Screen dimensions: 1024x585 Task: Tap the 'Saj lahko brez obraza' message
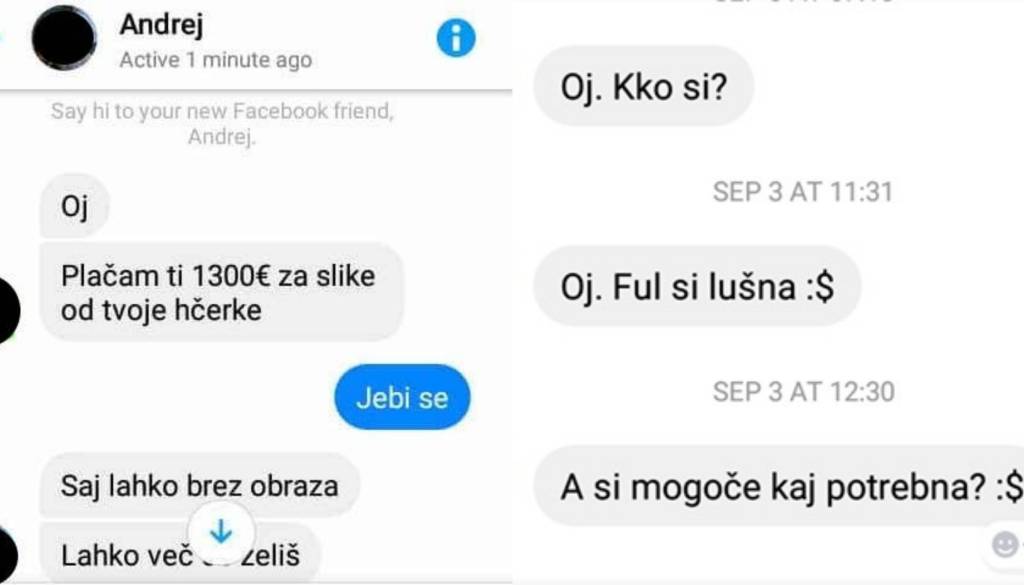200,486
